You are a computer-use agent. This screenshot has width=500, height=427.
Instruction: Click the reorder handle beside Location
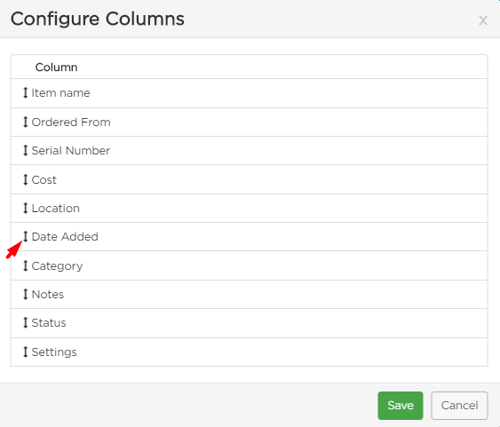[25, 208]
